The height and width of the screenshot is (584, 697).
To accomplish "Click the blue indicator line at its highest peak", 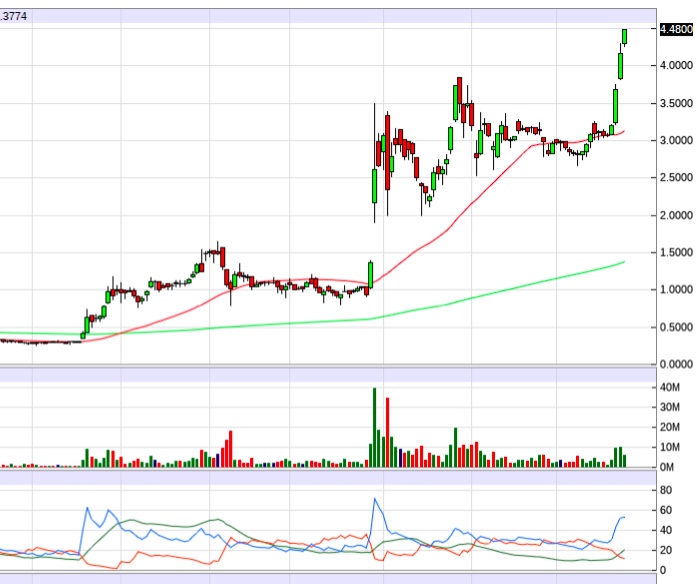I will tap(376, 499).
